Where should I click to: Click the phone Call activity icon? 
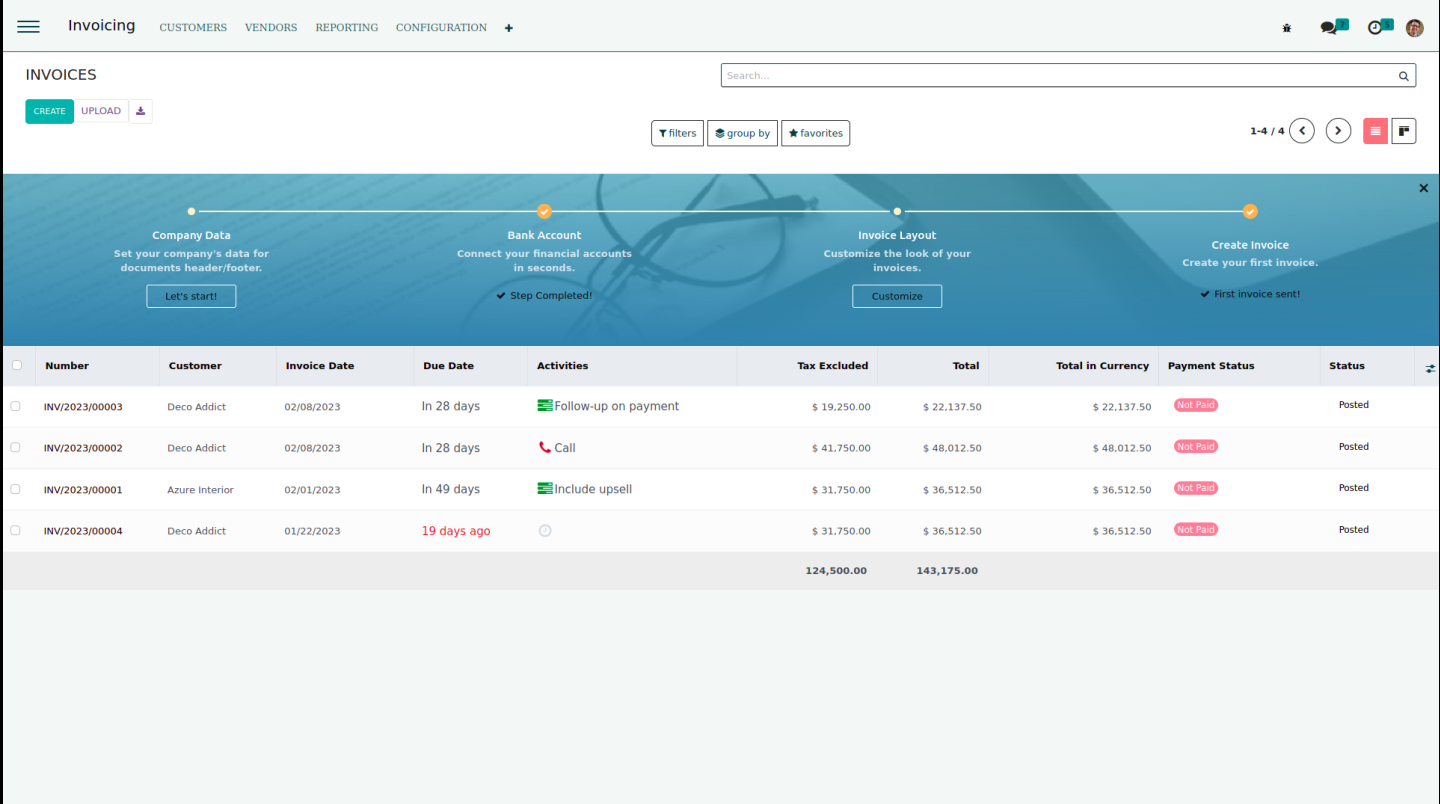tap(545, 448)
